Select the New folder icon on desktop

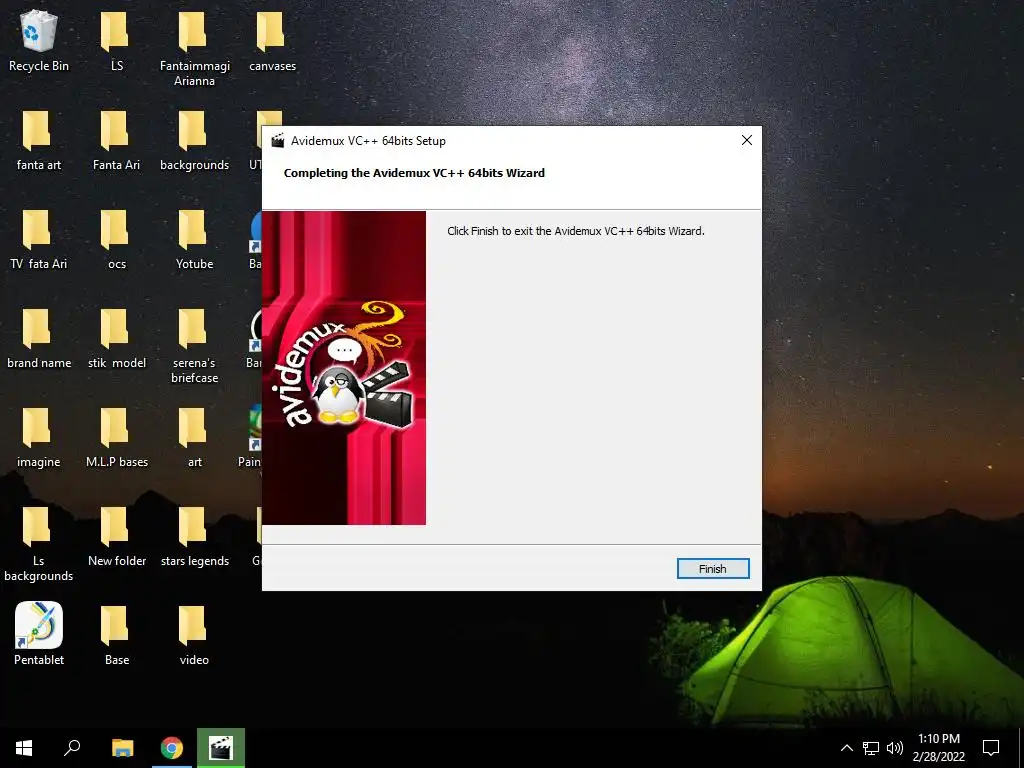tap(116, 537)
